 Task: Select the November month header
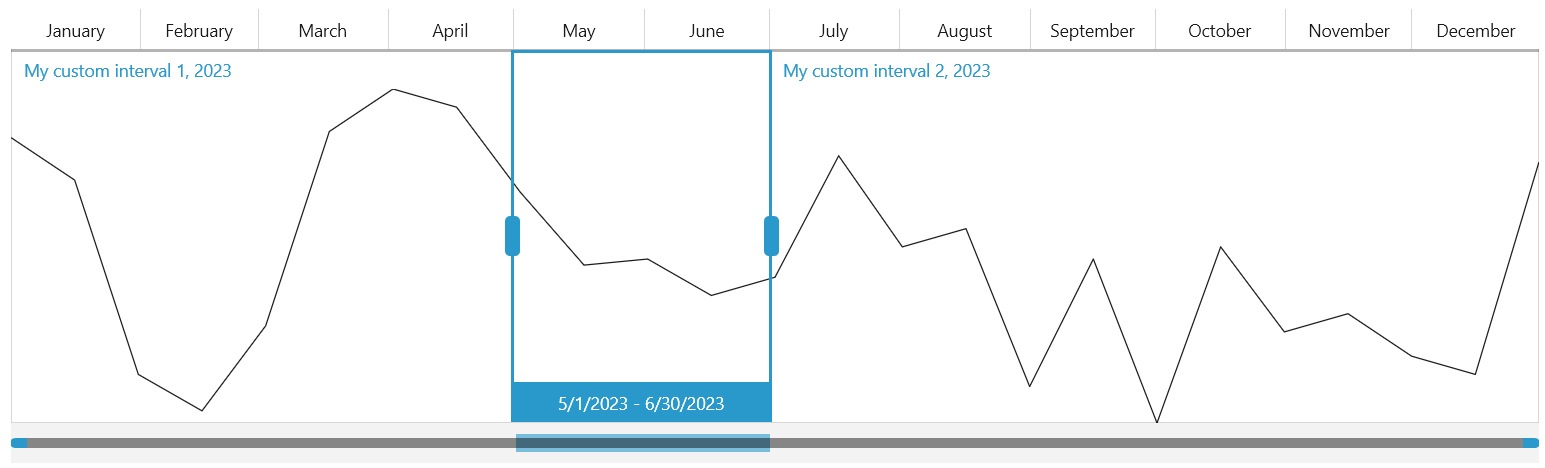(1349, 30)
